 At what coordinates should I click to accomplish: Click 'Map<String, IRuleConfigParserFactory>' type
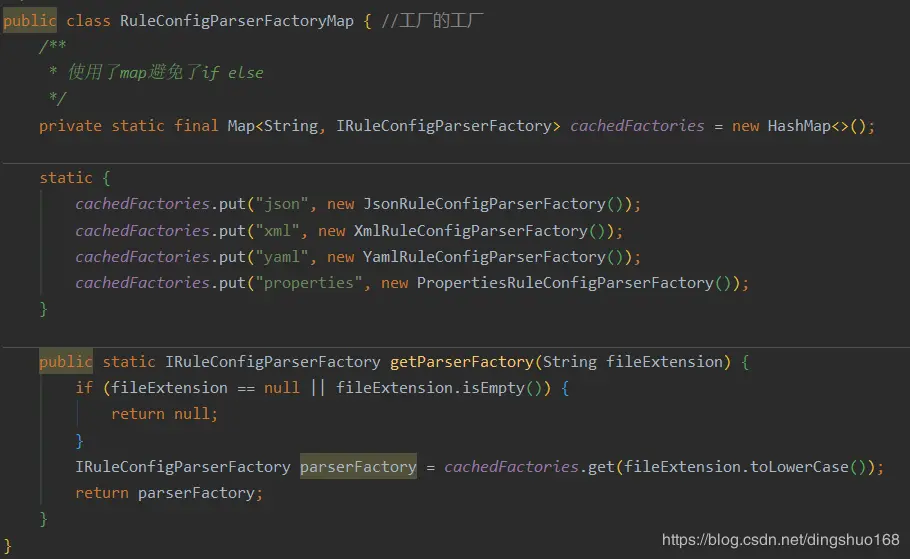click(x=394, y=126)
